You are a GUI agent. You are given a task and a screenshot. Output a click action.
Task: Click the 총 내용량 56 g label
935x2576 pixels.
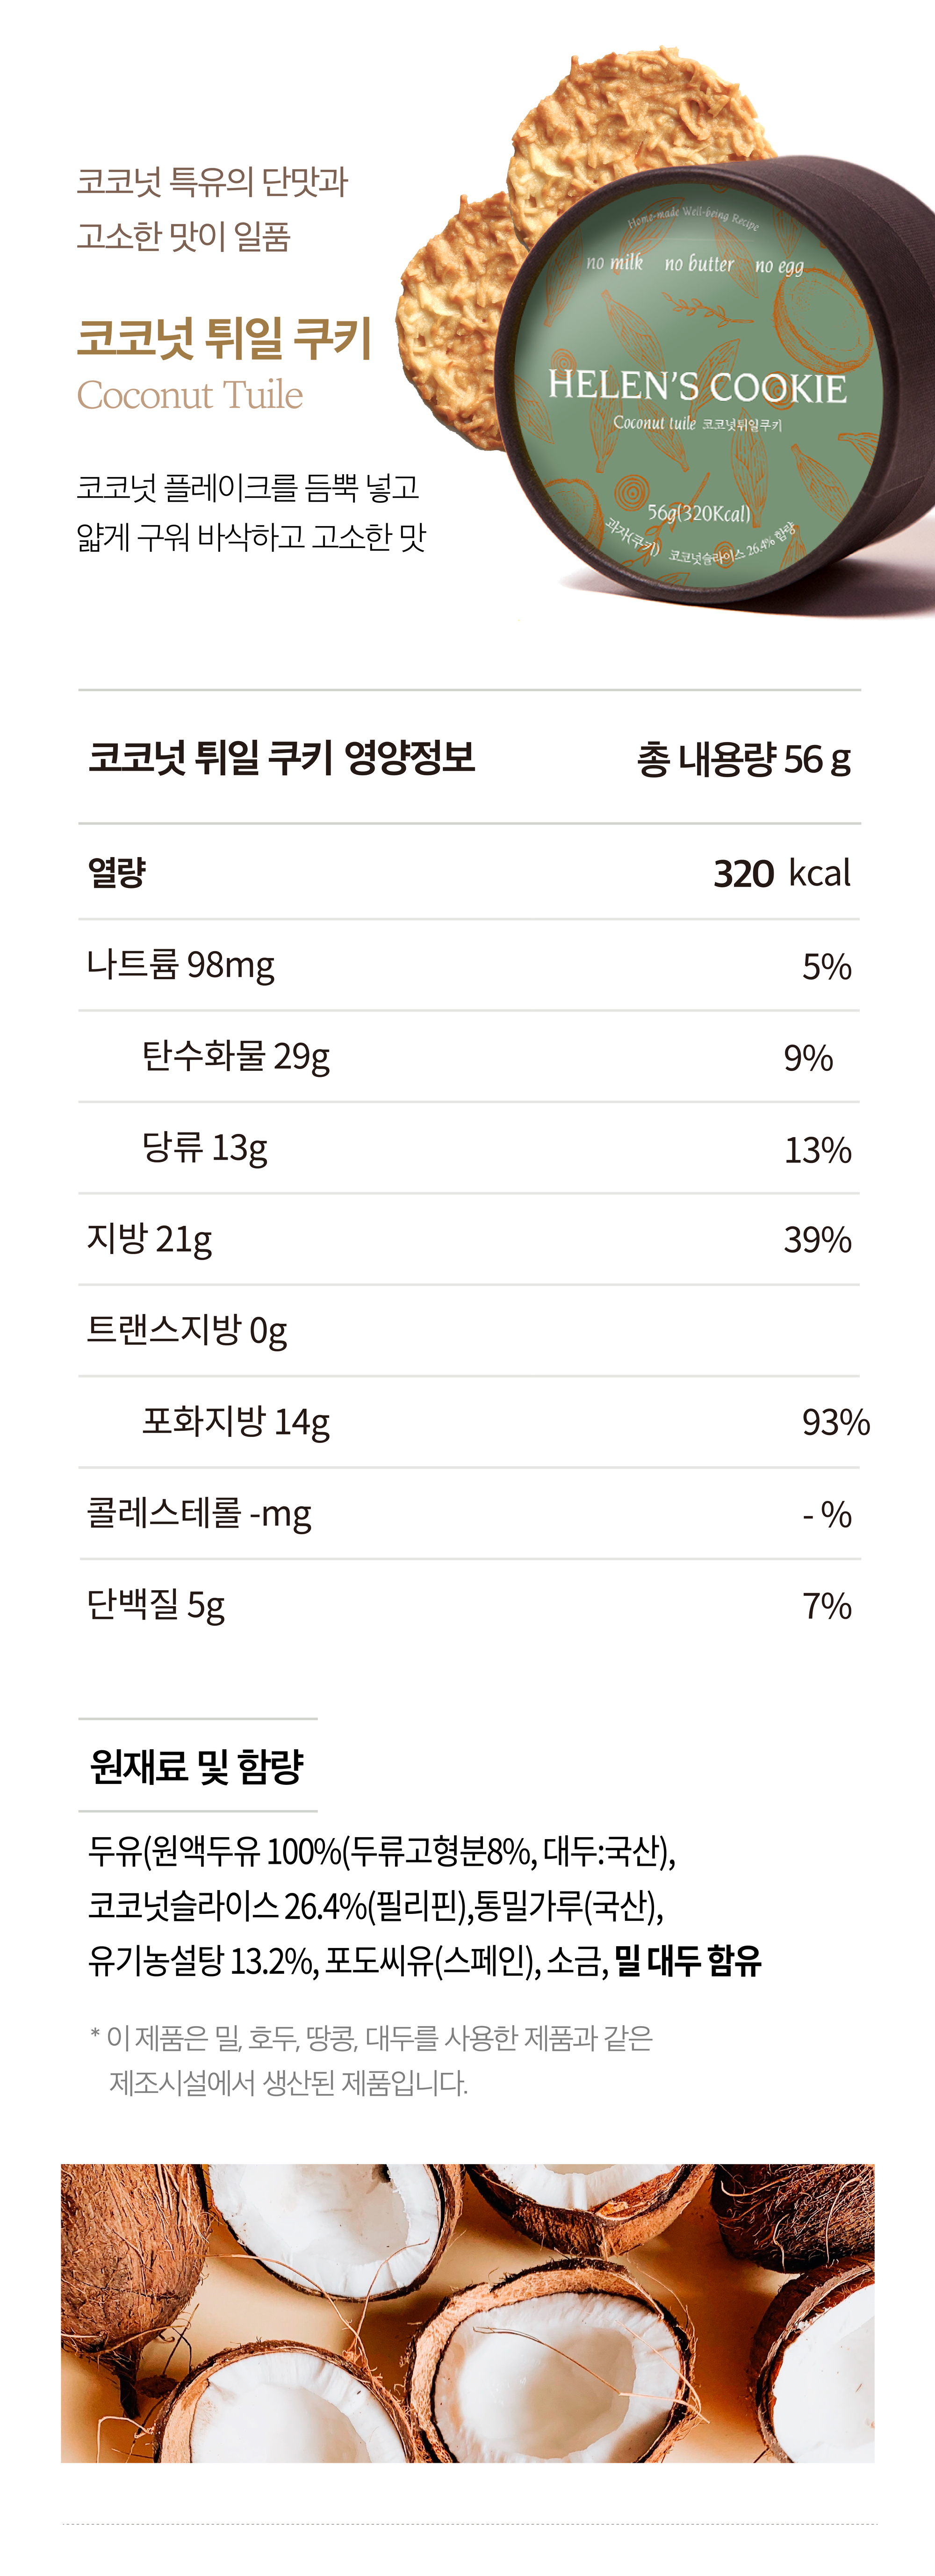743,759
